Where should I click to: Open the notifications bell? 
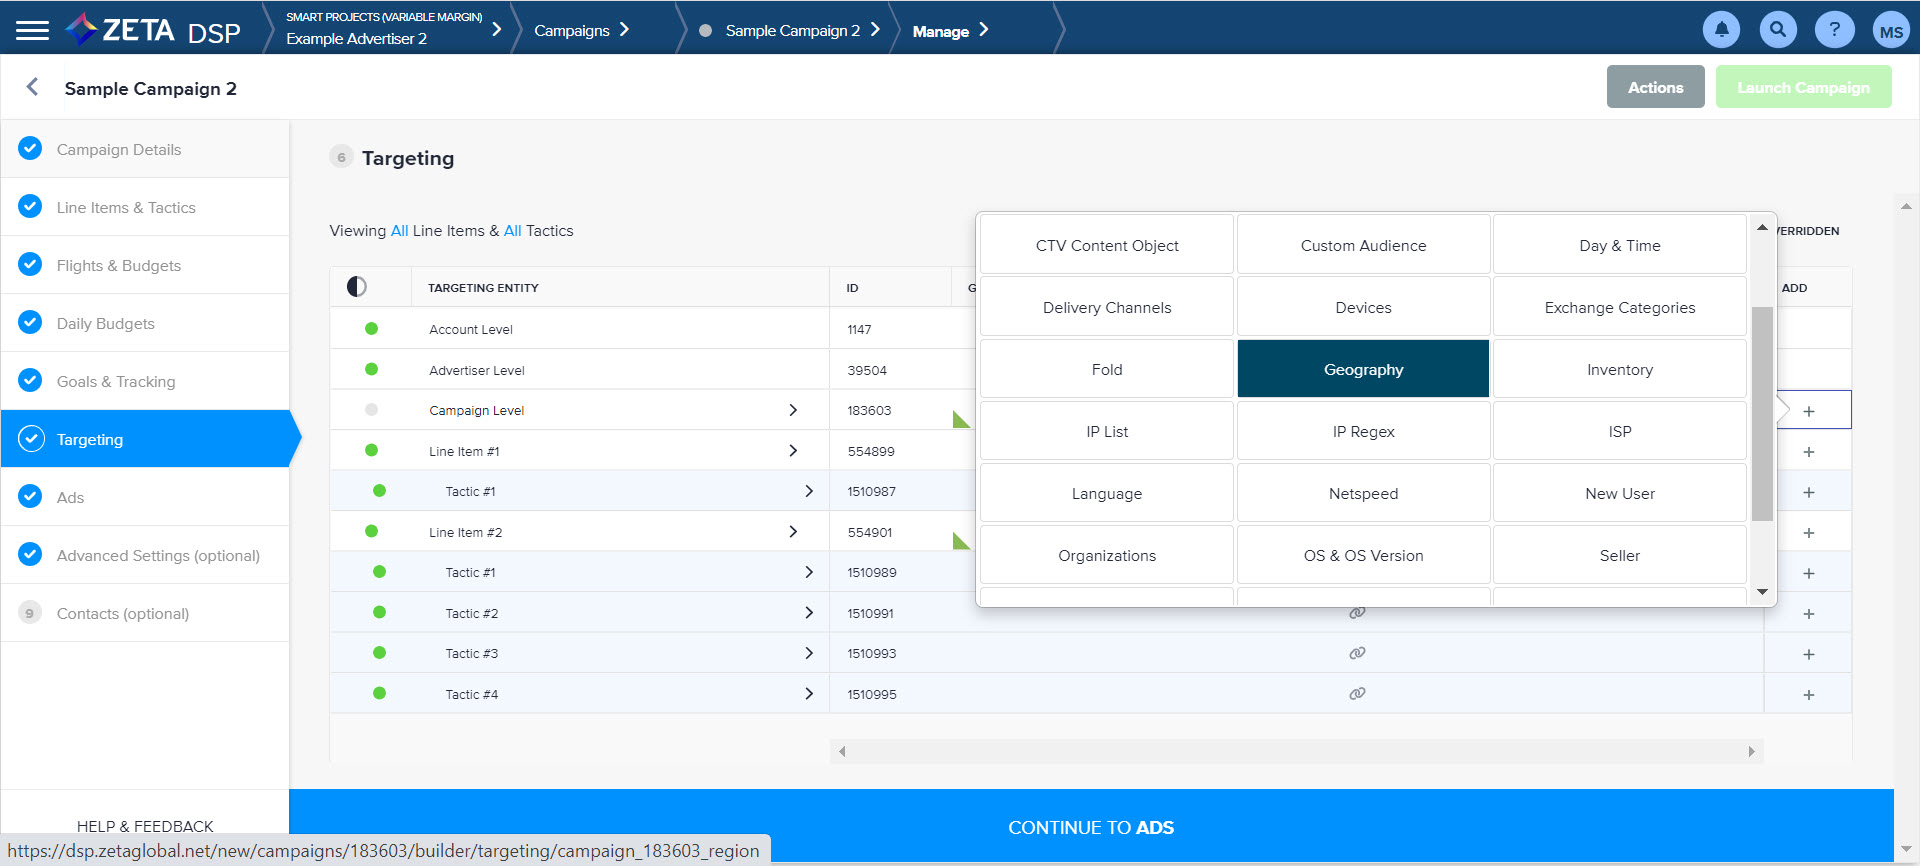coord(1721,30)
